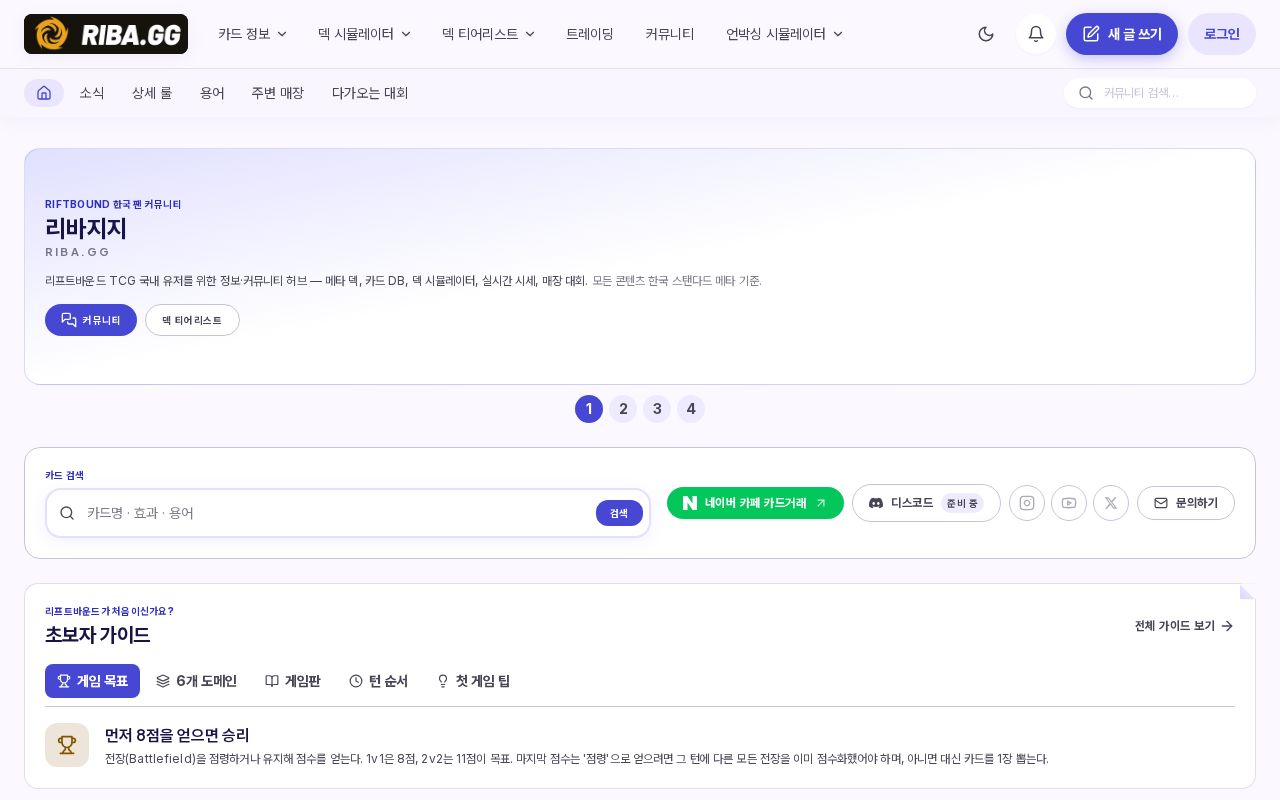
Task: Select banner slide 3 indicator
Action: (x=657, y=409)
